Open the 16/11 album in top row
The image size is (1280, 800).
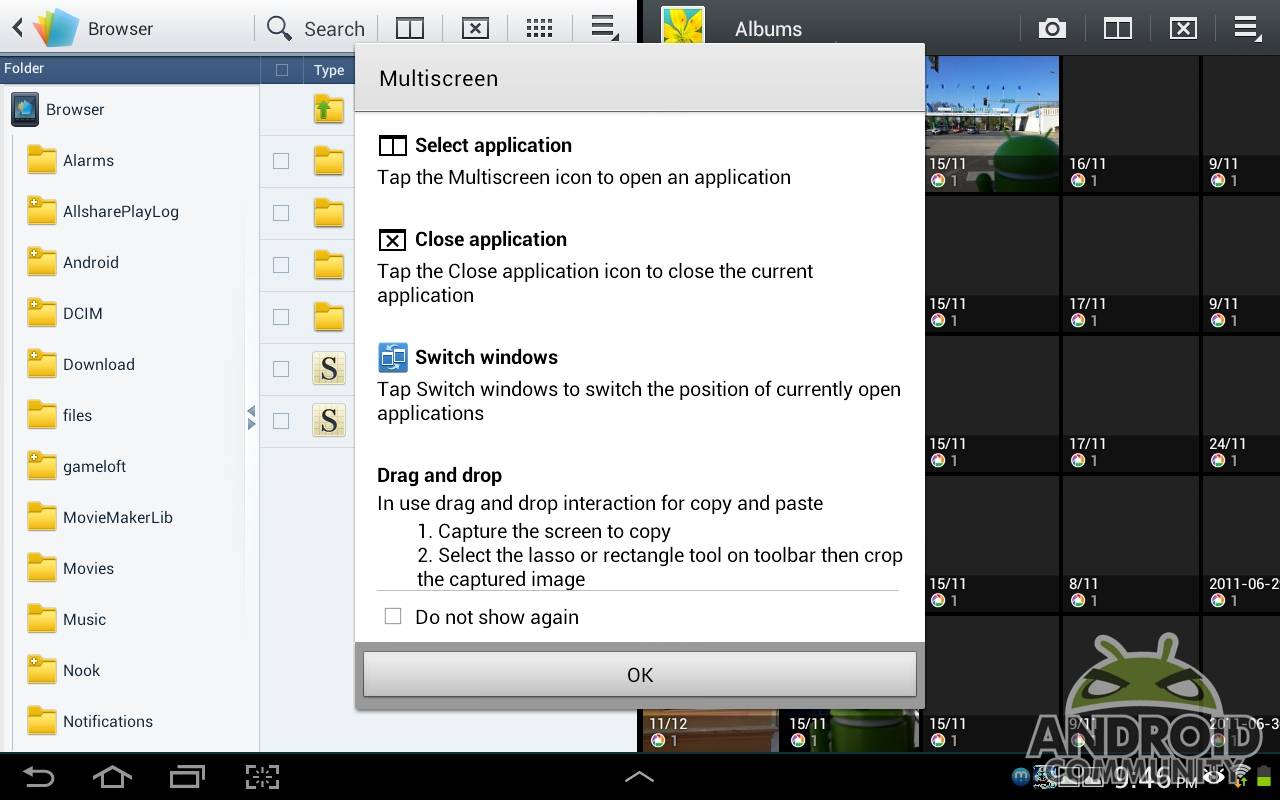(1130, 123)
